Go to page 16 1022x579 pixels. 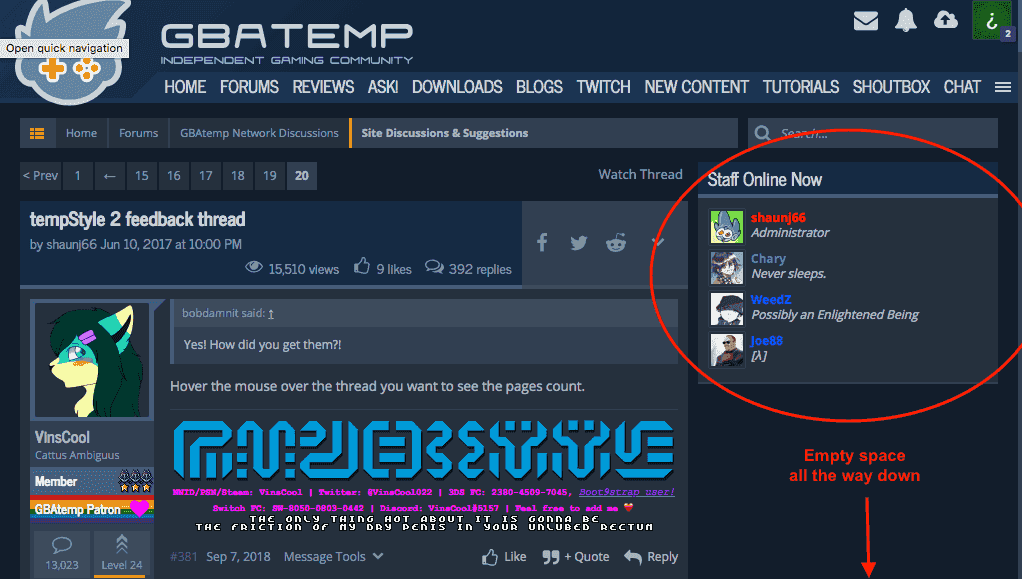(x=173, y=176)
